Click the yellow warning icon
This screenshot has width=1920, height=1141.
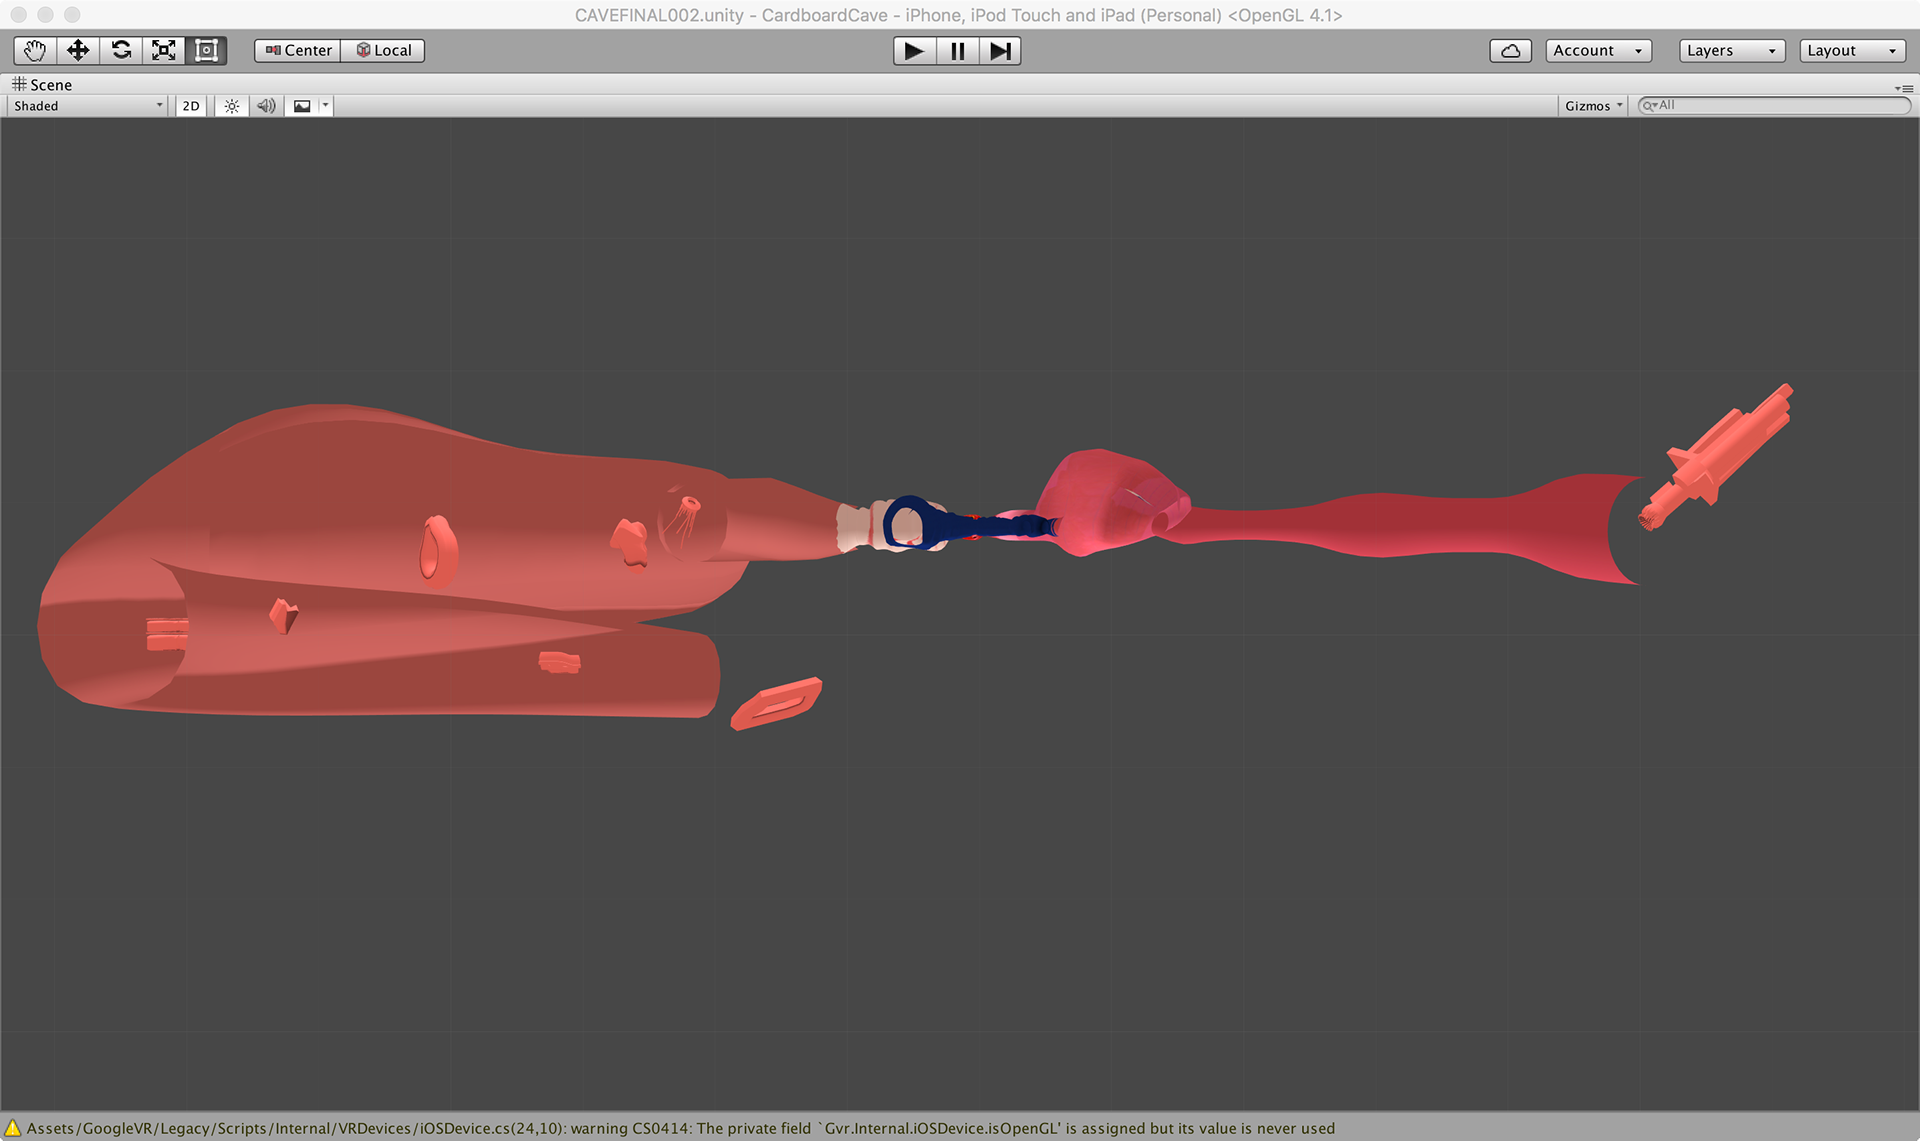pyautogui.click(x=12, y=1128)
